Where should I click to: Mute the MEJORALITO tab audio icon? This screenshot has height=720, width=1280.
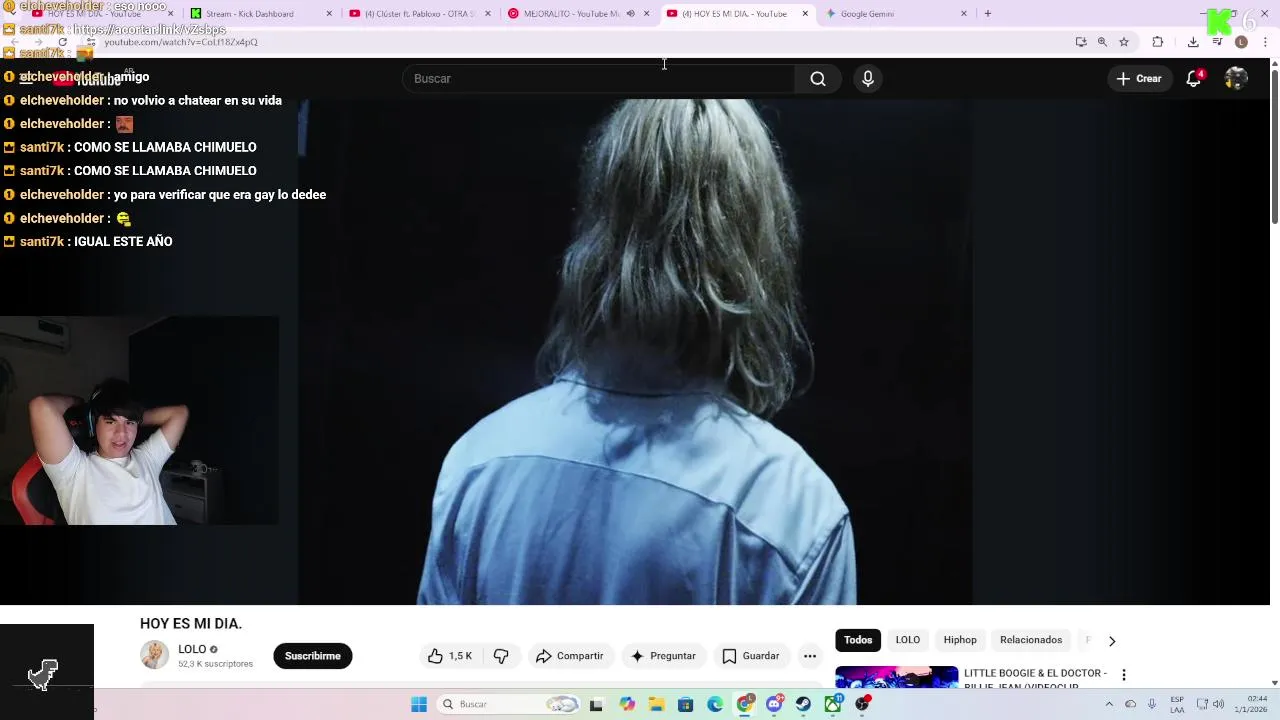point(631,14)
